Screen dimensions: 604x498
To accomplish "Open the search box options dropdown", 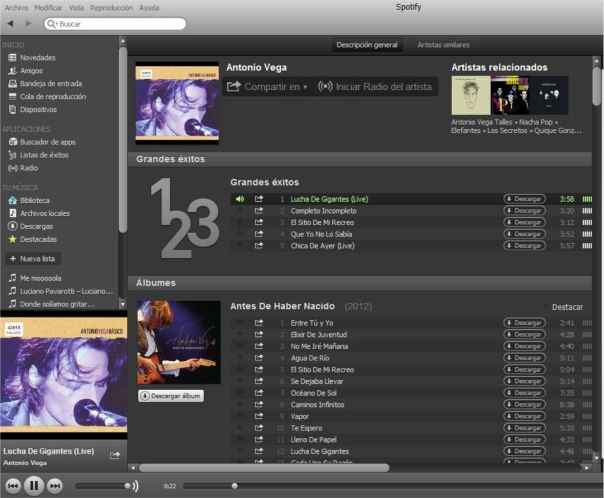I will click(x=52, y=23).
